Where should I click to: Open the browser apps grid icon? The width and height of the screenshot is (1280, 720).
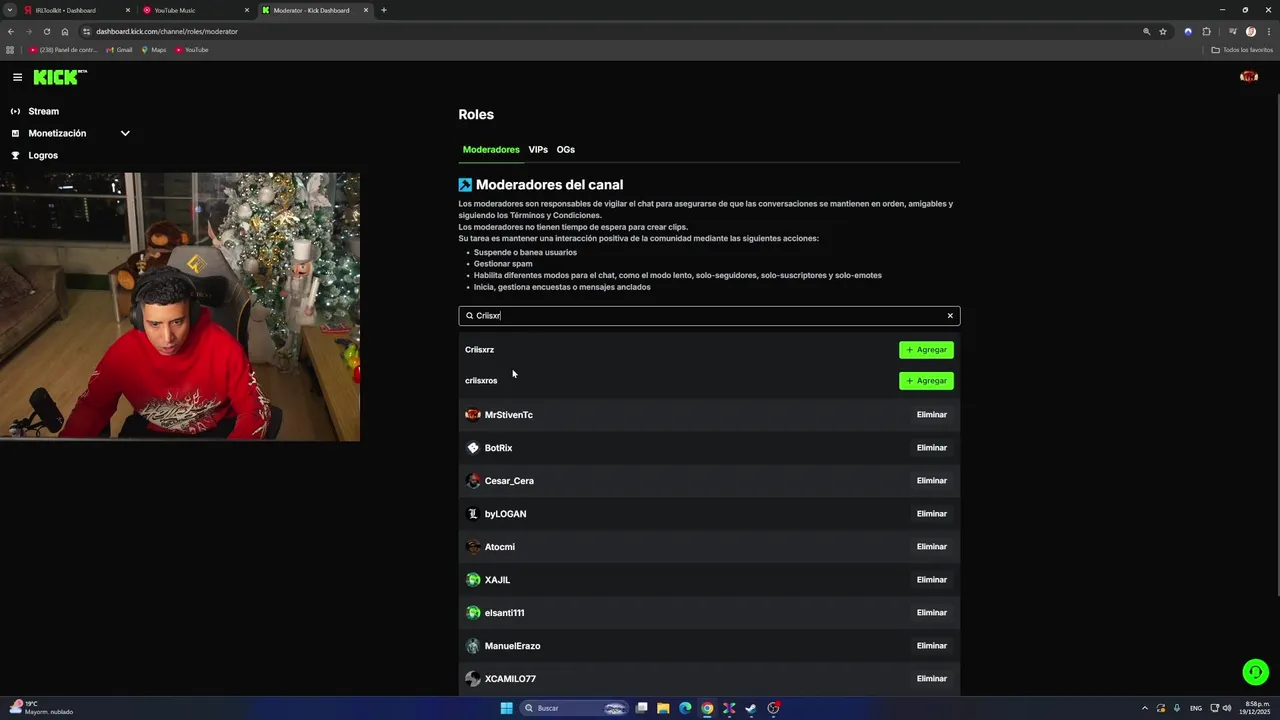pyautogui.click(x=10, y=50)
